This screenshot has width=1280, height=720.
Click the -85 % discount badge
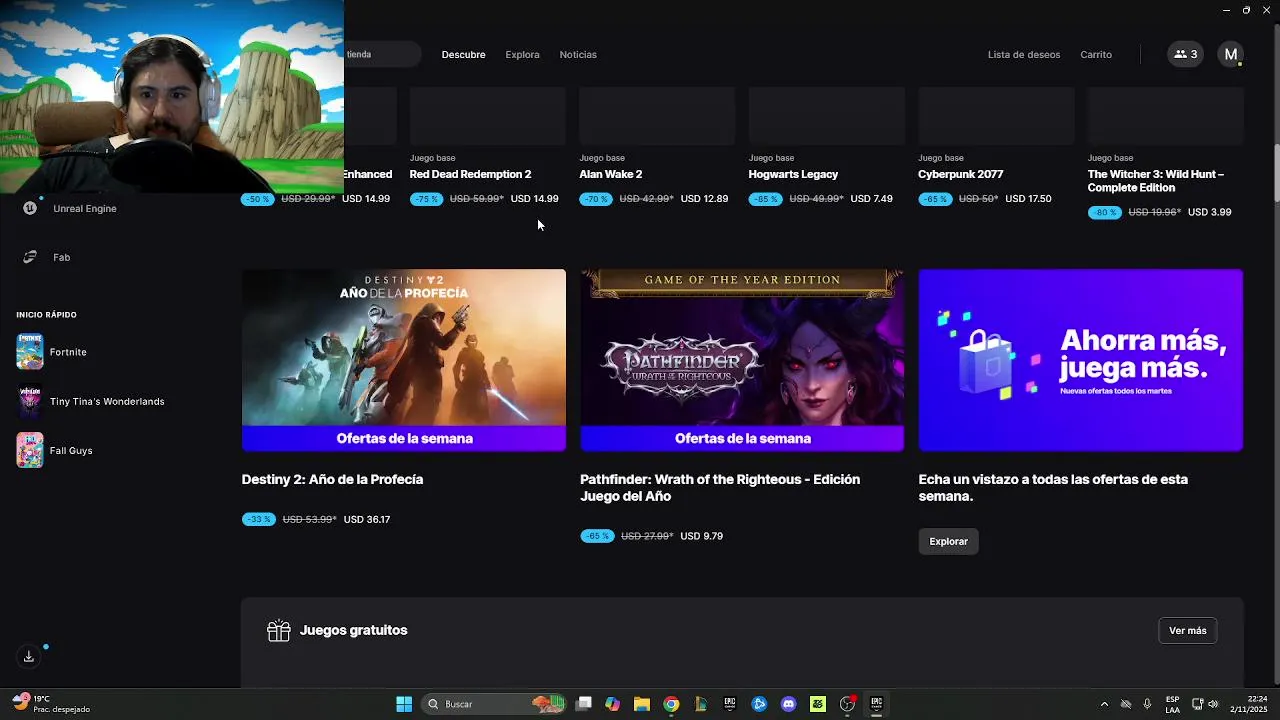coord(765,199)
